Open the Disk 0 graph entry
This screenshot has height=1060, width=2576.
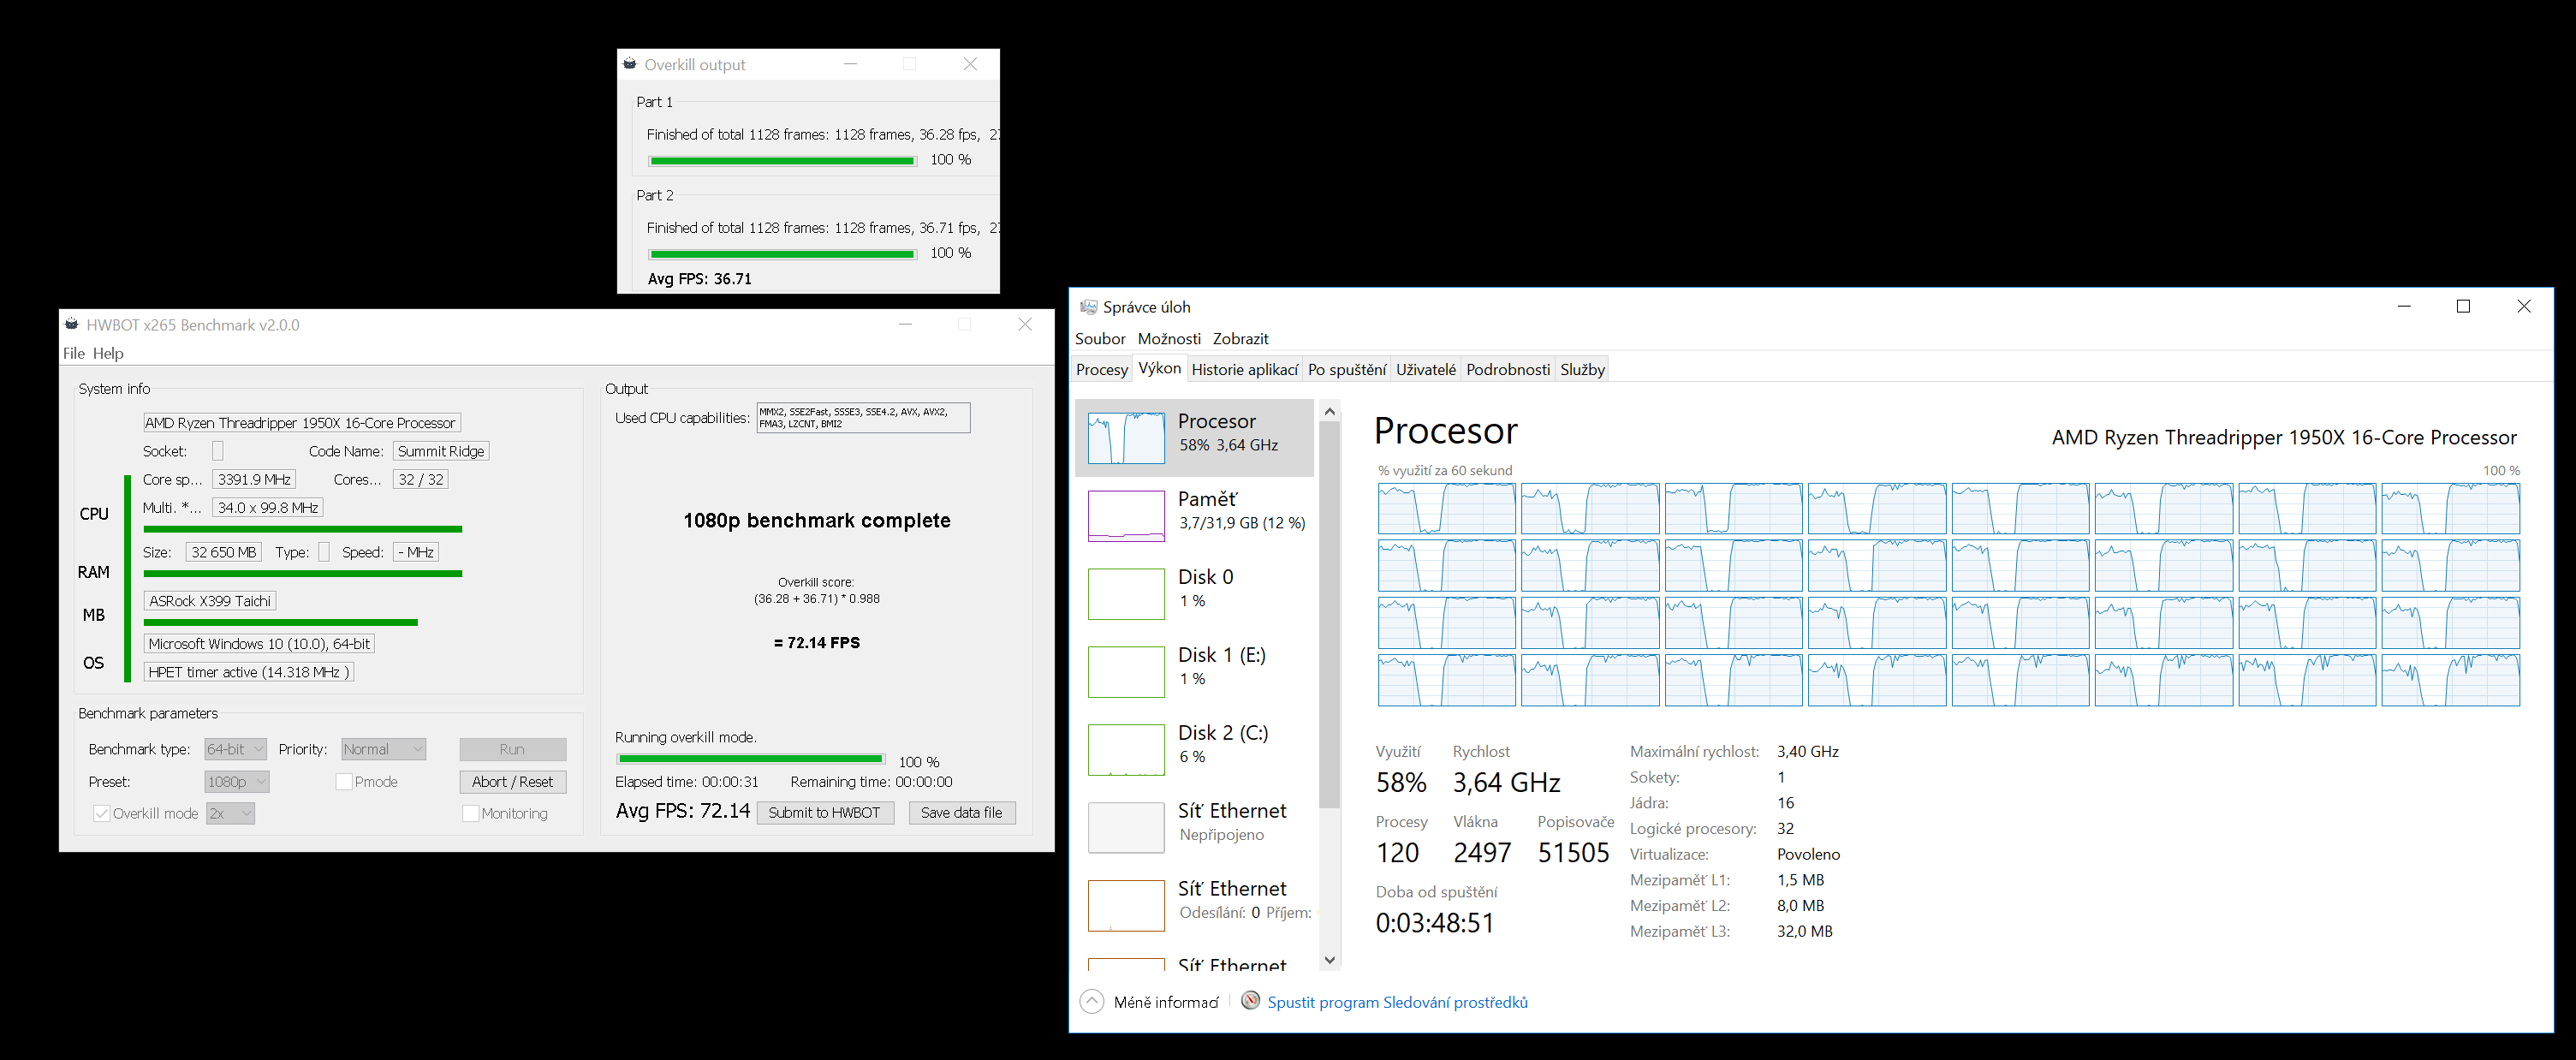[1126, 594]
